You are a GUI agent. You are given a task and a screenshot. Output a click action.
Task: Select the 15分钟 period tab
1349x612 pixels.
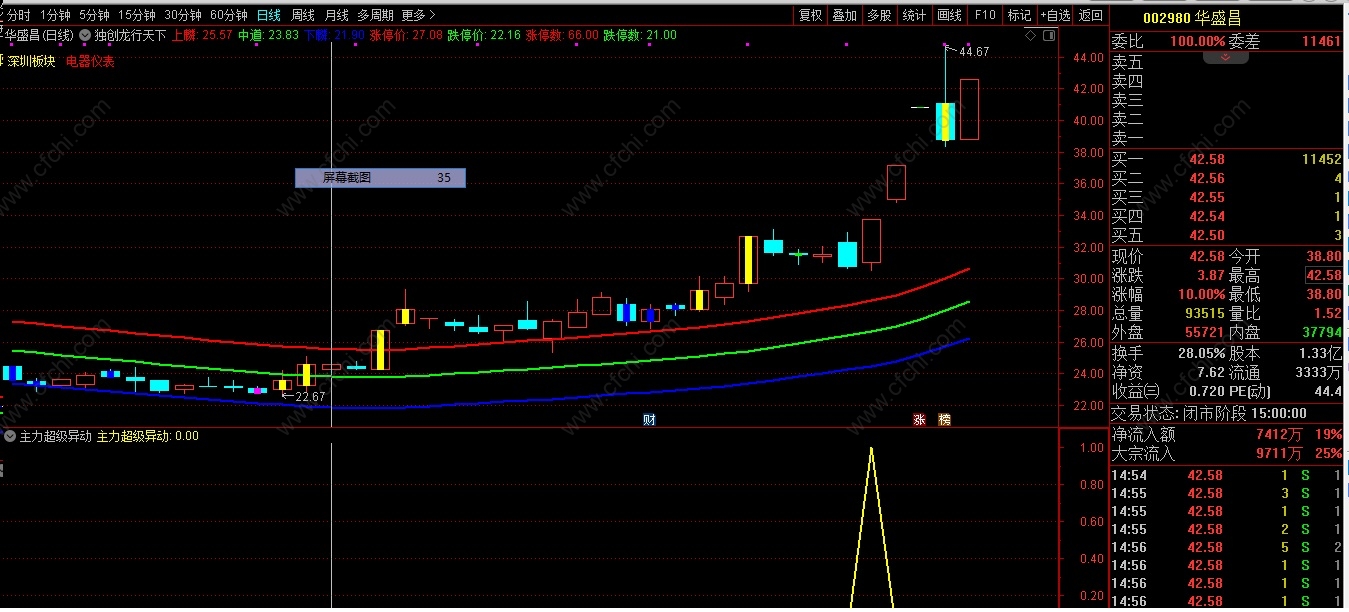point(136,15)
